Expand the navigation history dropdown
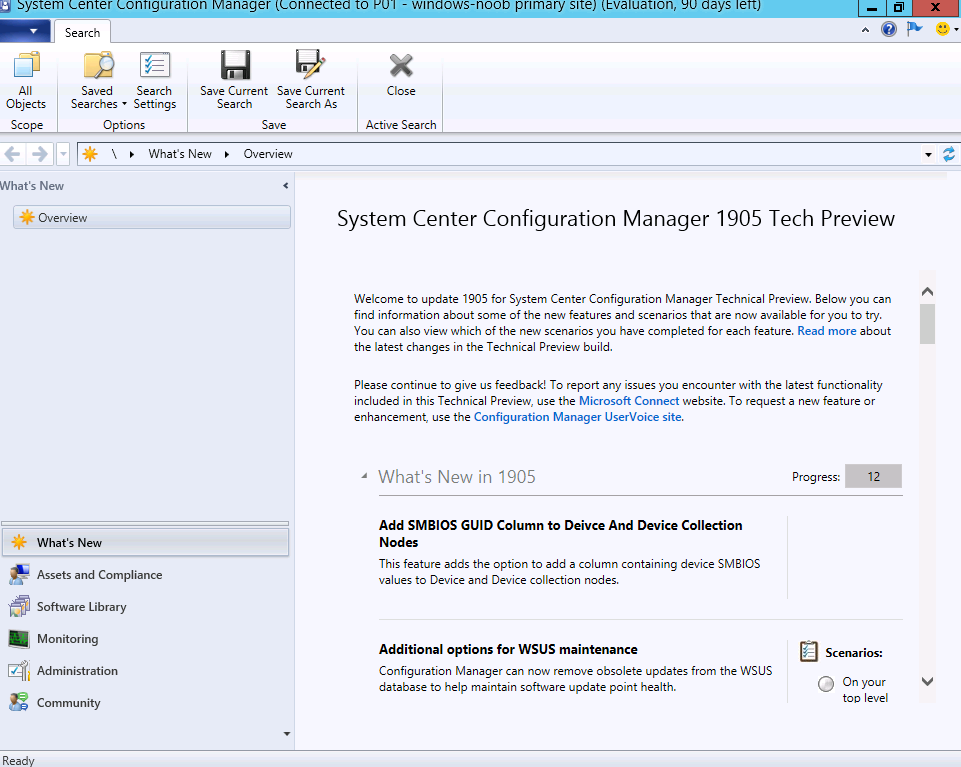This screenshot has height=767, width=961. point(63,154)
